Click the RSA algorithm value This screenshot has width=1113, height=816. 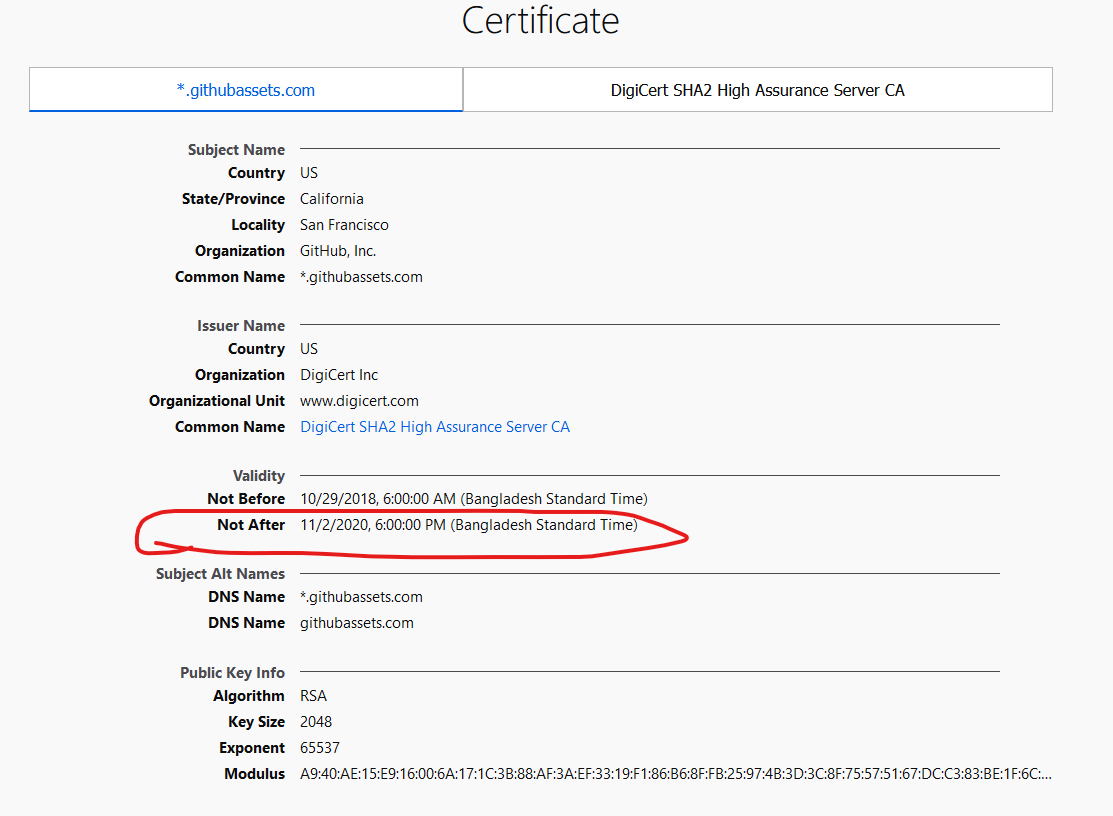(x=313, y=696)
